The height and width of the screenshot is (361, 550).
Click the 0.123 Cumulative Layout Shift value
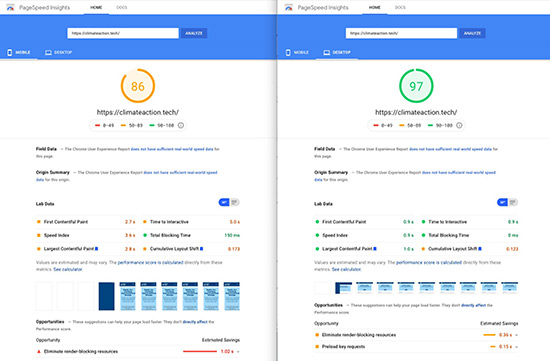point(512,249)
